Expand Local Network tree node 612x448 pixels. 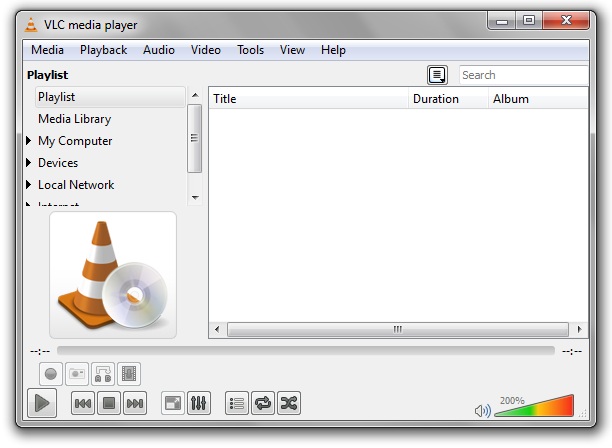[28, 184]
